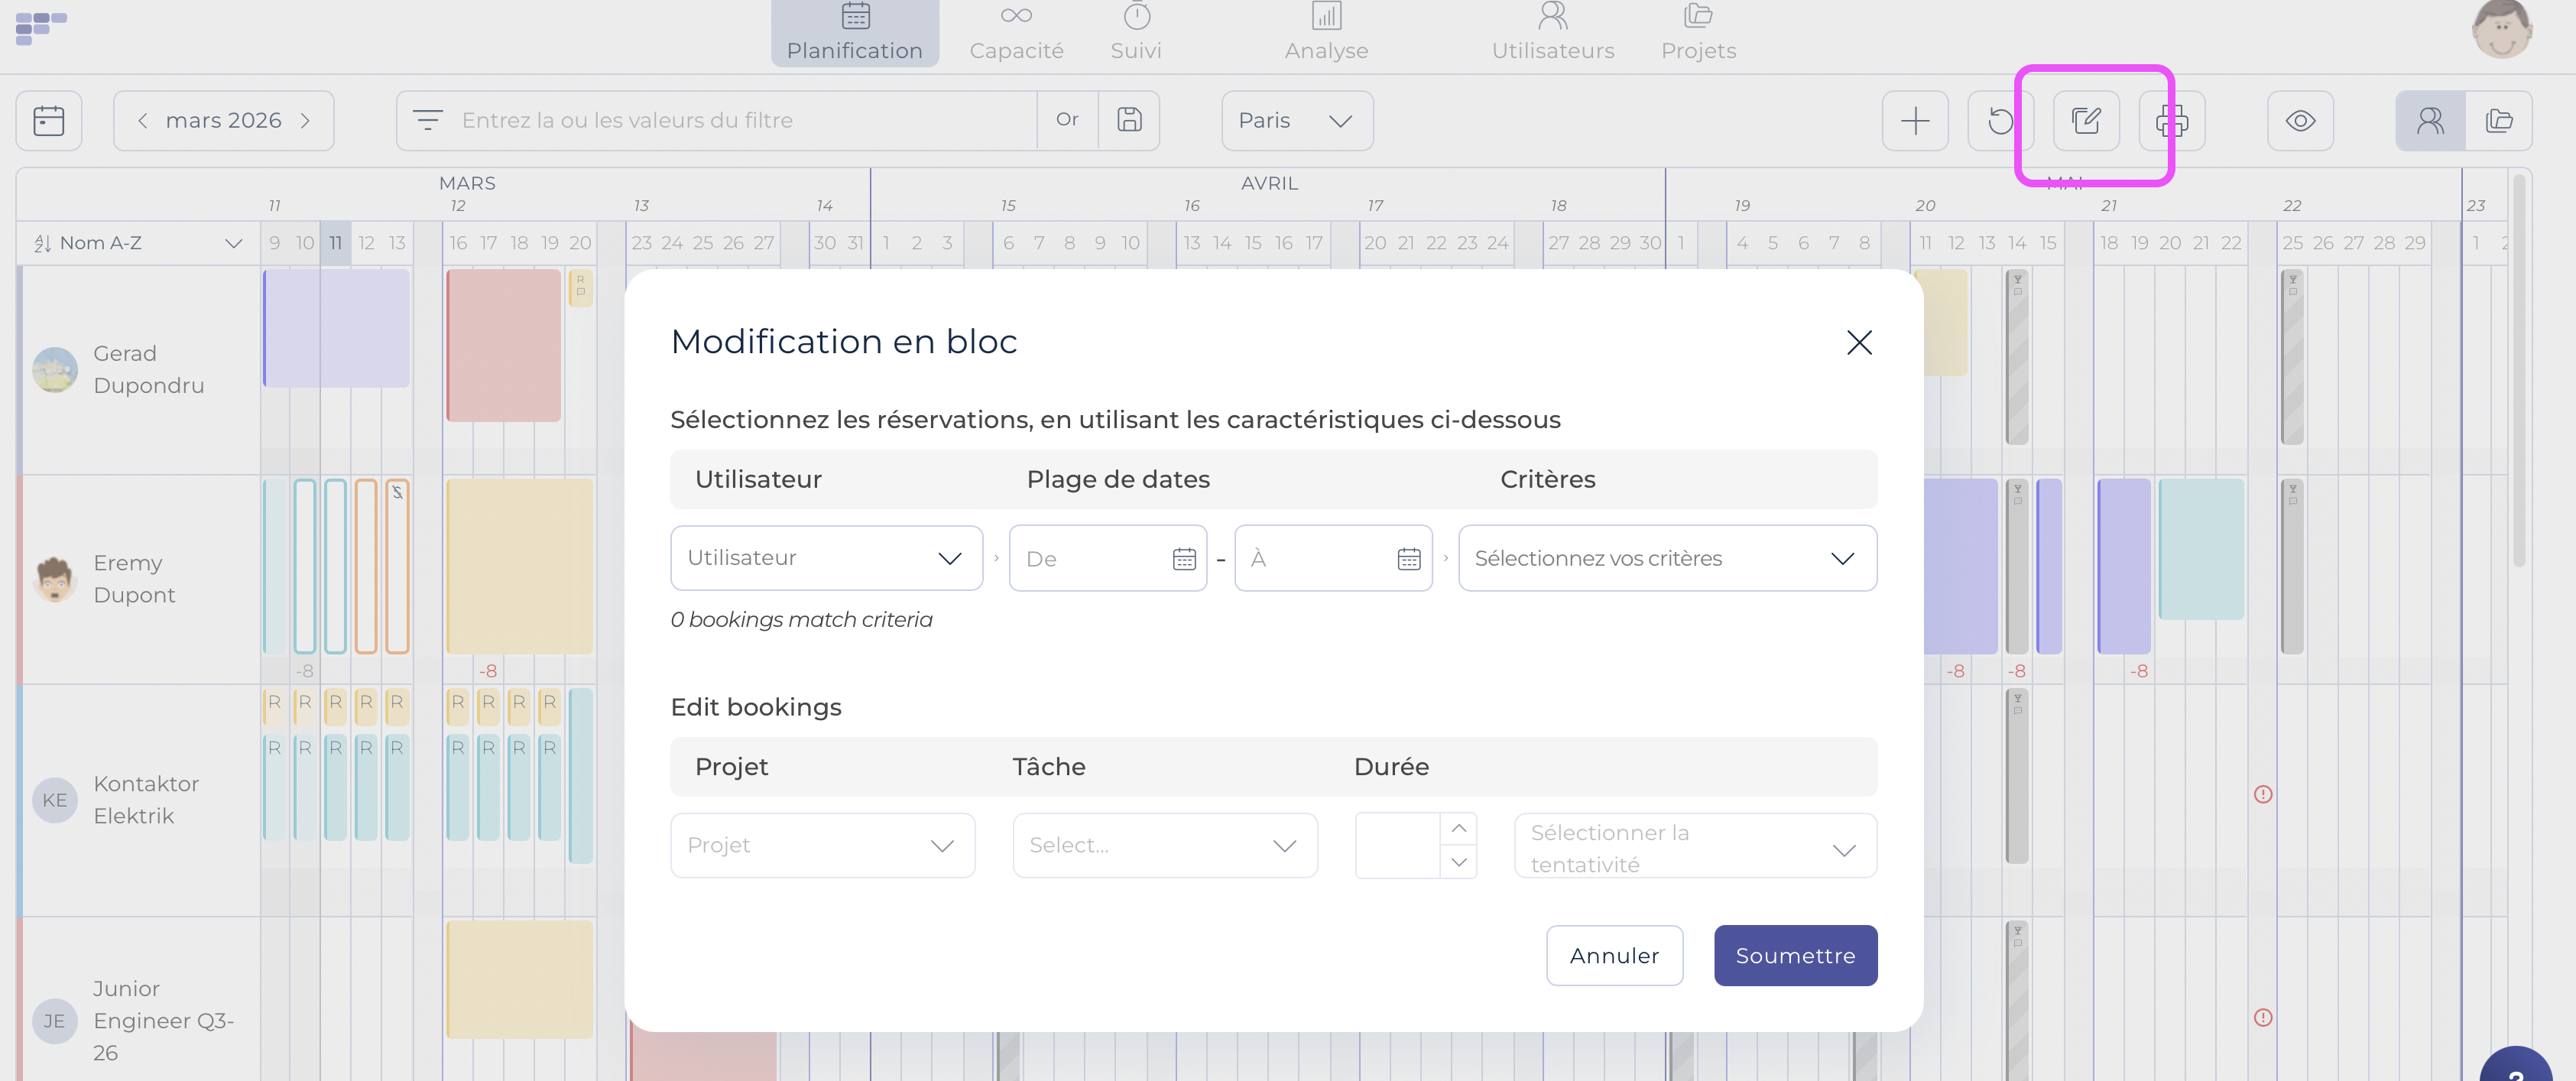Switch to users view toggle

point(2429,121)
